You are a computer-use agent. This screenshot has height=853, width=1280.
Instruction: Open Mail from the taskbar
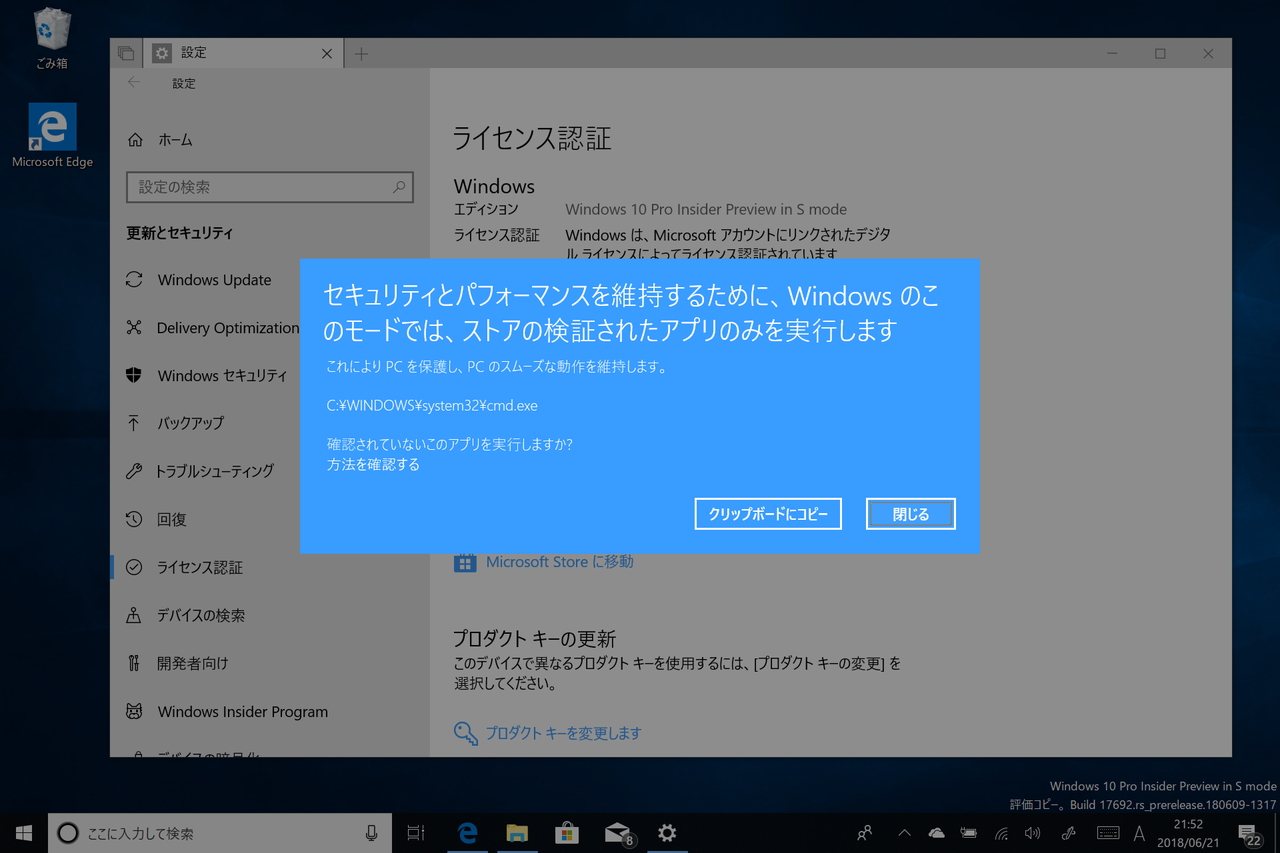[x=617, y=832]
